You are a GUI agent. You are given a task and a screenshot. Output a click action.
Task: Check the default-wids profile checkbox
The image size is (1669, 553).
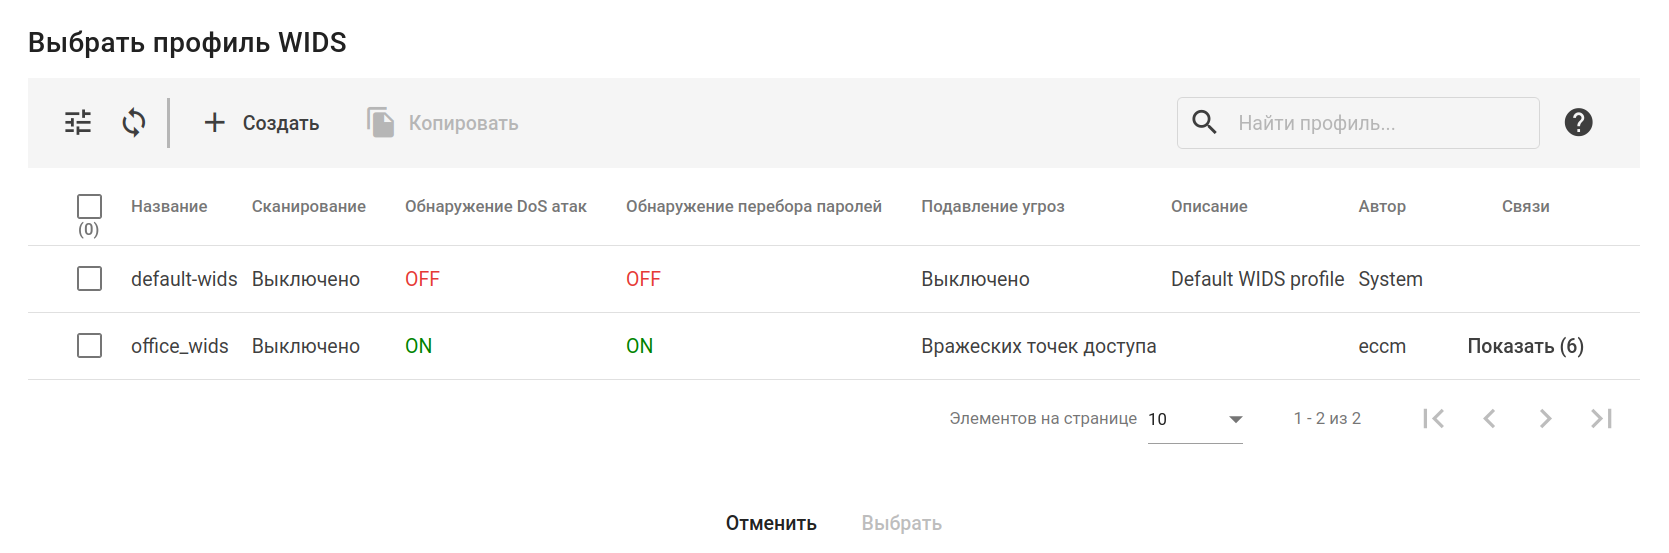pyautogui.click(x=90, y=279)
